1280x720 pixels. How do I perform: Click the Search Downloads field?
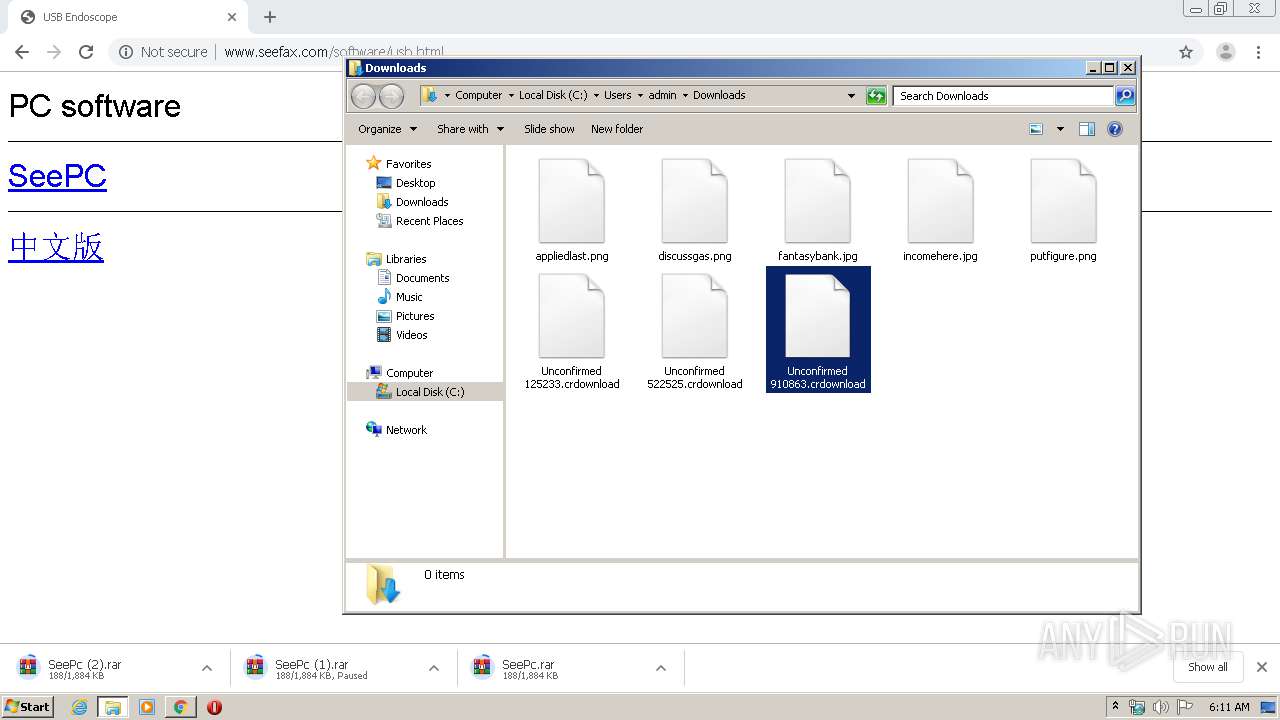(1003, 96)
